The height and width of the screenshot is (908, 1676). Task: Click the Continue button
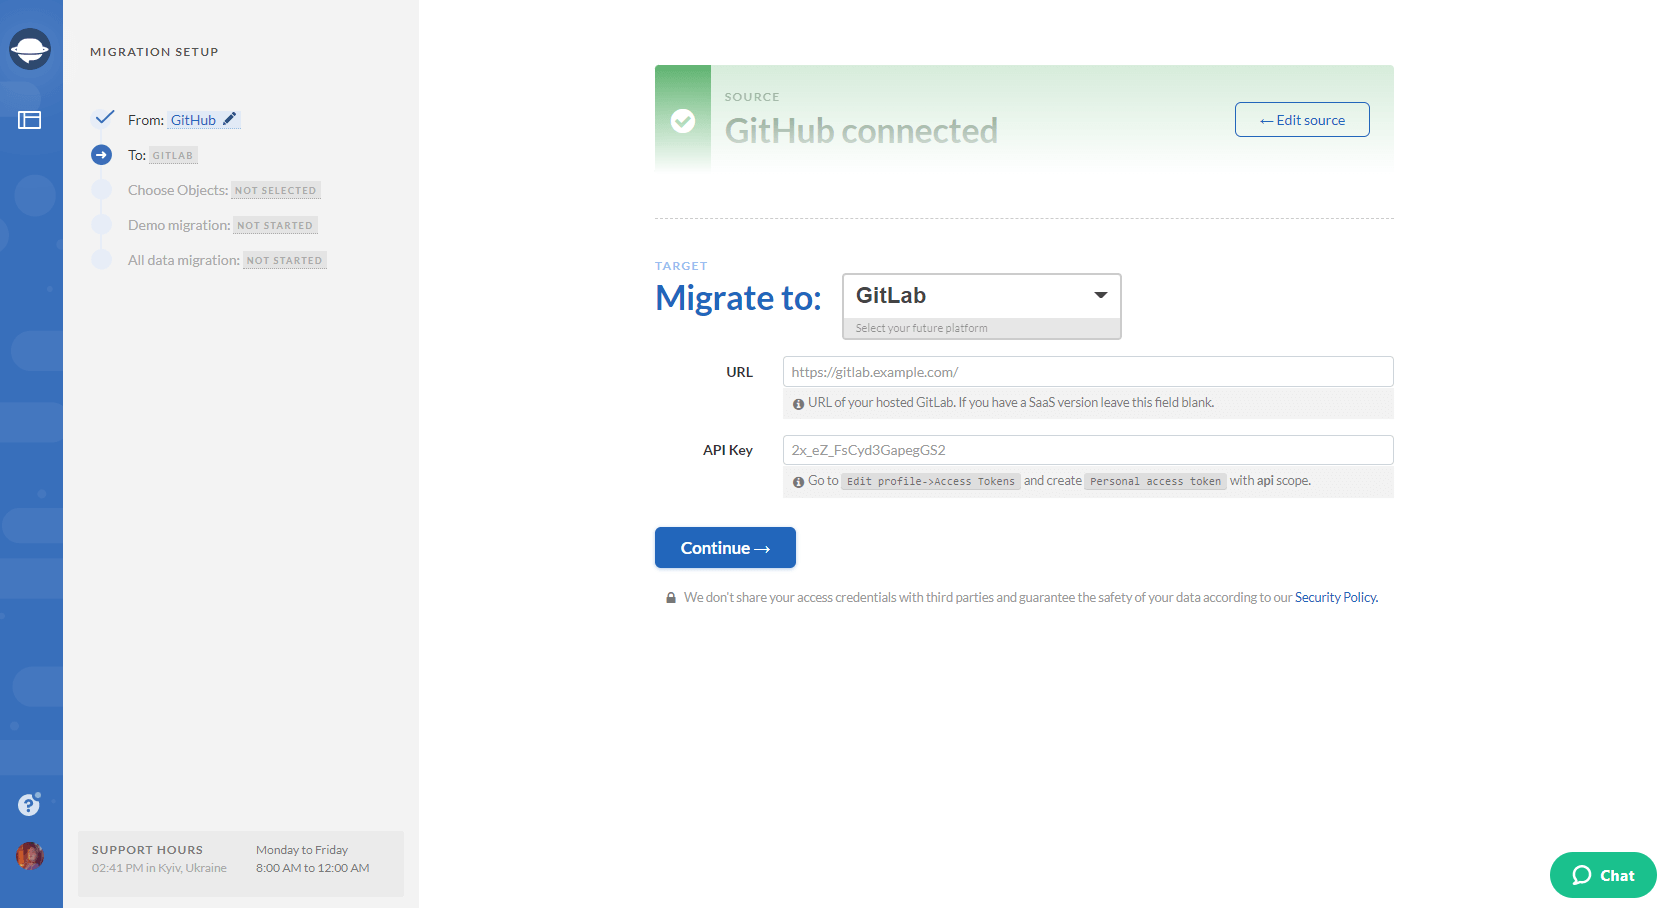coord(725,548)
